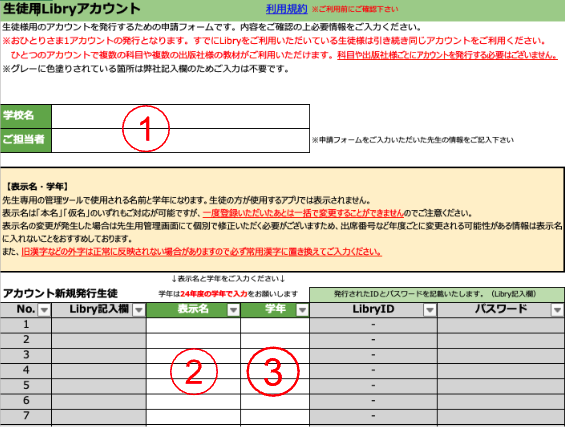
Task: Click the ※ご利用前にご確認下さい red note
Action: 355,9
